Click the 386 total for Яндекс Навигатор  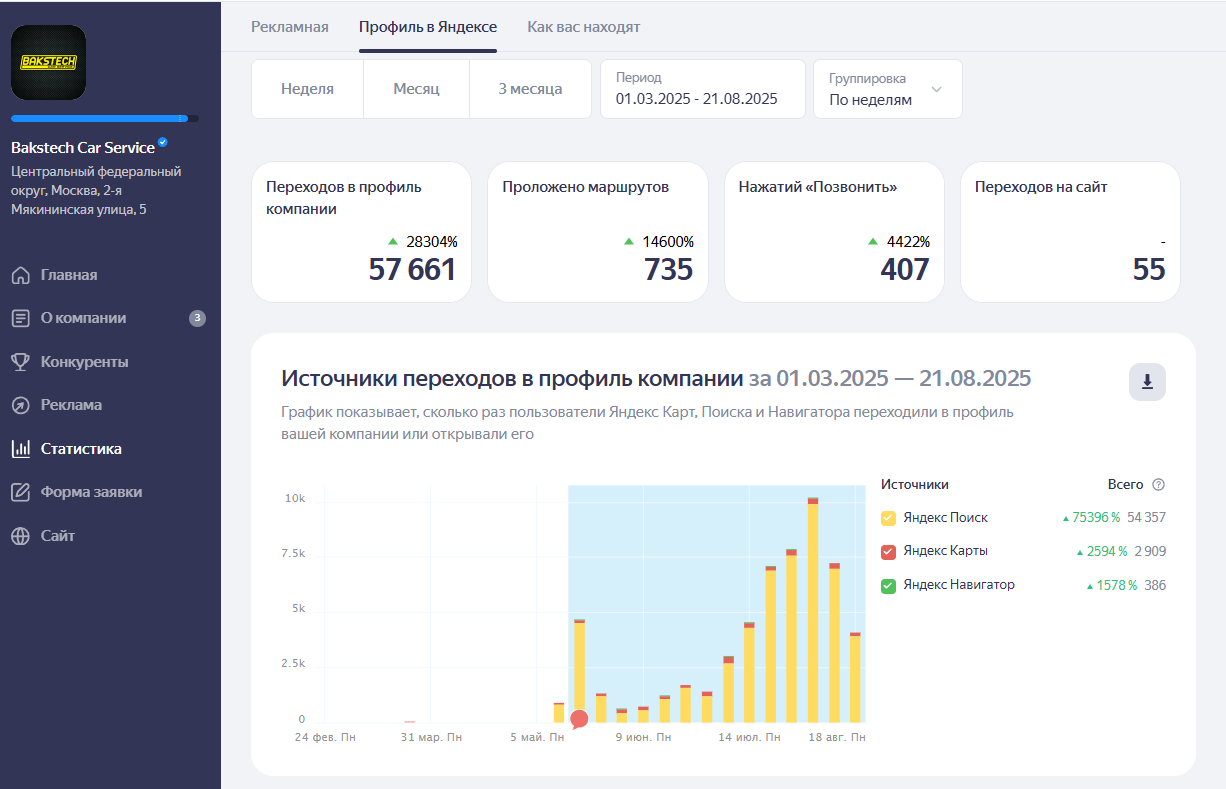[x=1155, y=586]
